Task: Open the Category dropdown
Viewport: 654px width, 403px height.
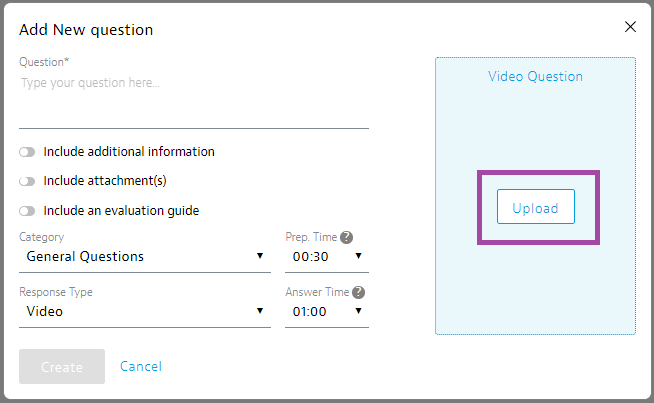Action: point(144,257)
